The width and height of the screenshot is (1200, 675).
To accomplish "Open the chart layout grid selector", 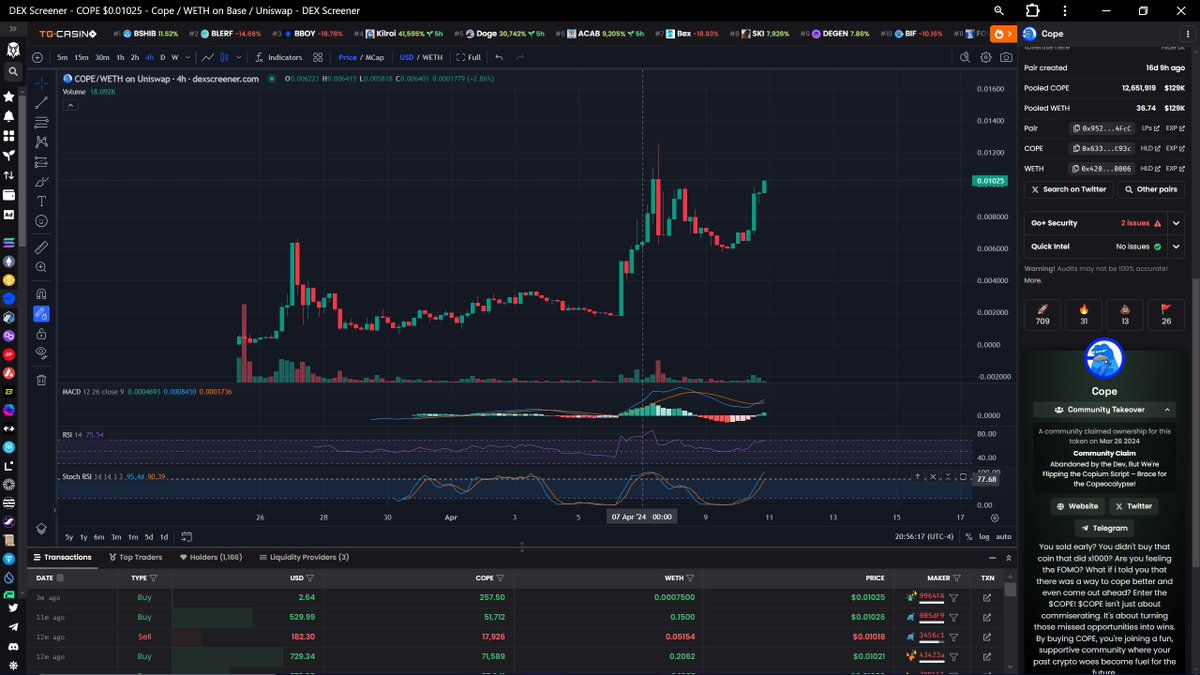I will [x=318, y=57].
